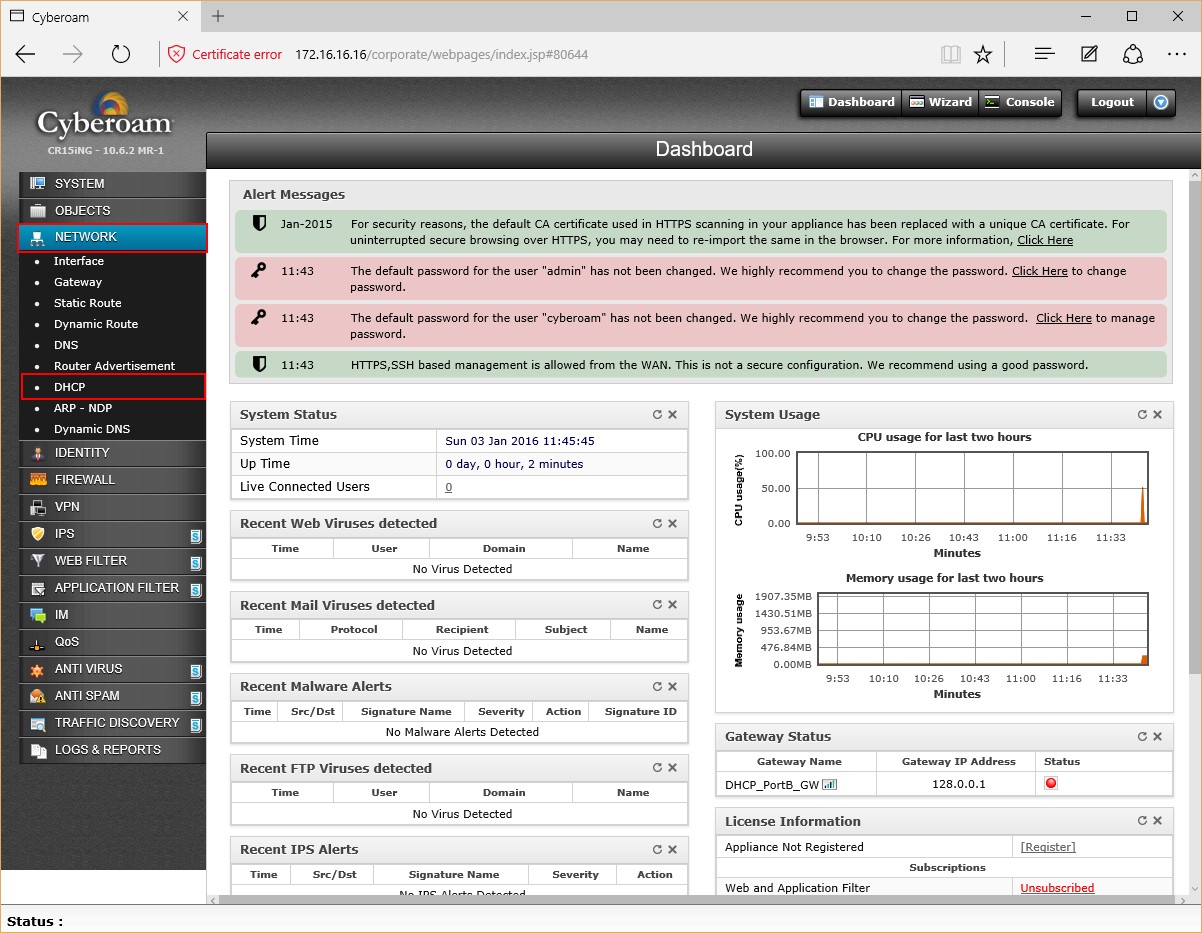Expand the FIREWALL menu

[112, 480]
